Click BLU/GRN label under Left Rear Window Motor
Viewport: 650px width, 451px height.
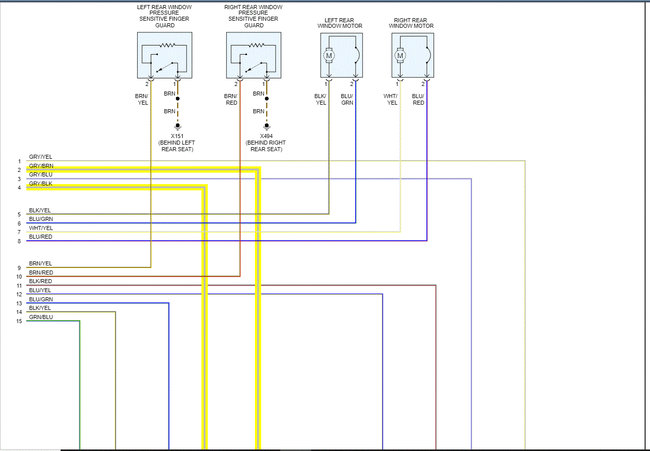tap(347, 99)
